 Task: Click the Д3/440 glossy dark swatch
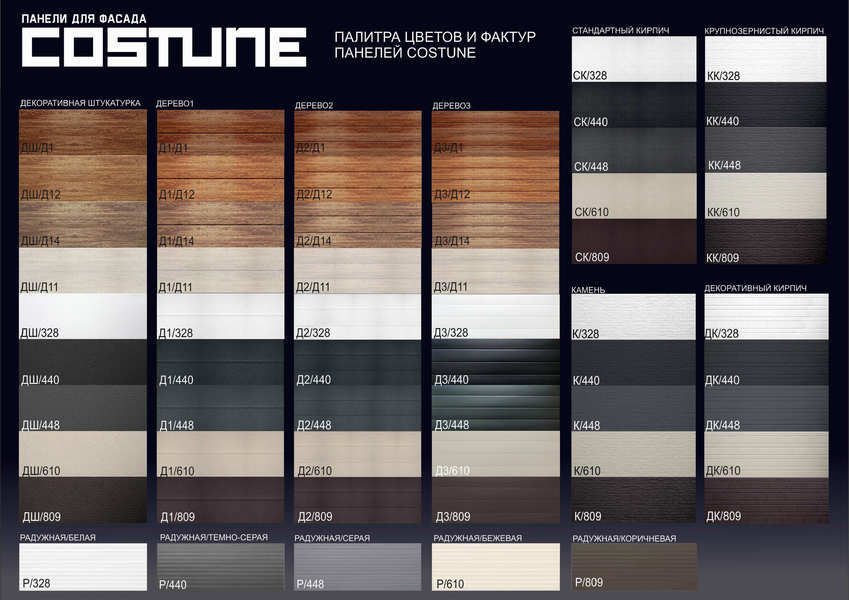(495, 362)
